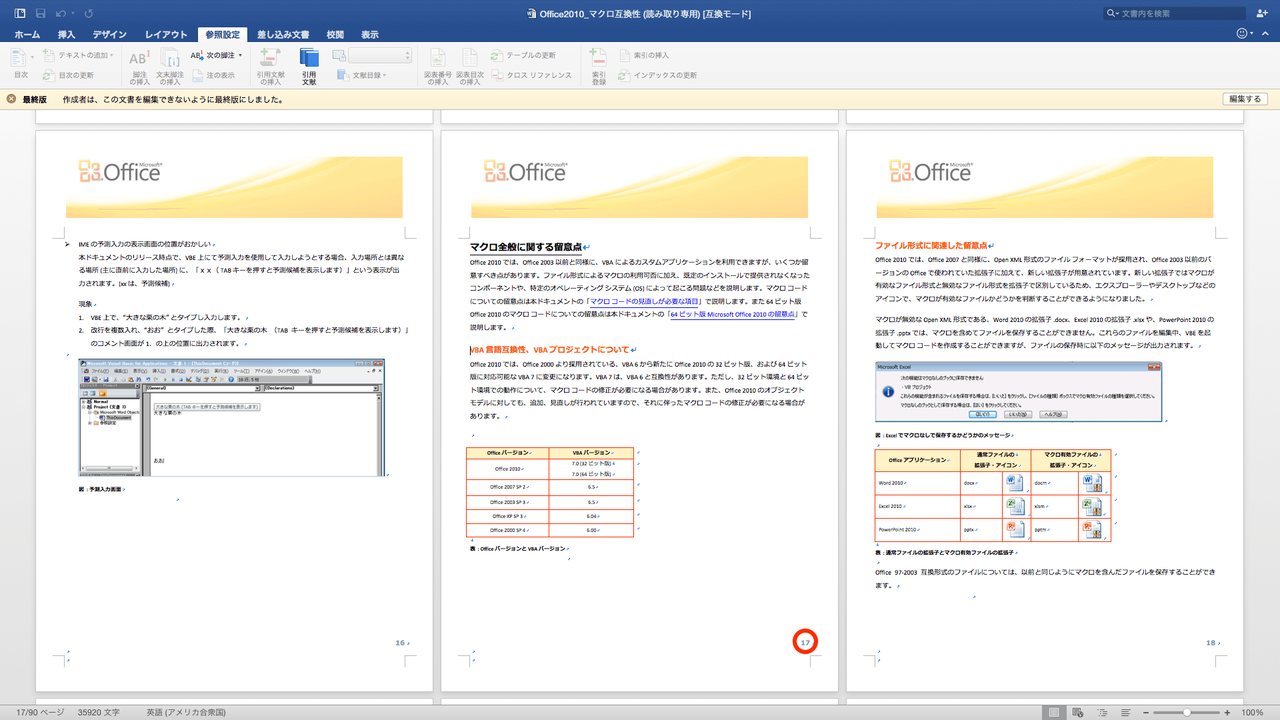Click the 注の表示 show notes icon
Viewport: 1280px width, 720px height.
197,75
